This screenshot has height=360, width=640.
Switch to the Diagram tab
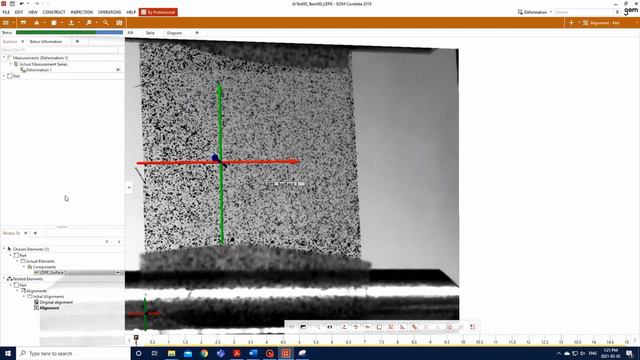[x=174, y=33]
